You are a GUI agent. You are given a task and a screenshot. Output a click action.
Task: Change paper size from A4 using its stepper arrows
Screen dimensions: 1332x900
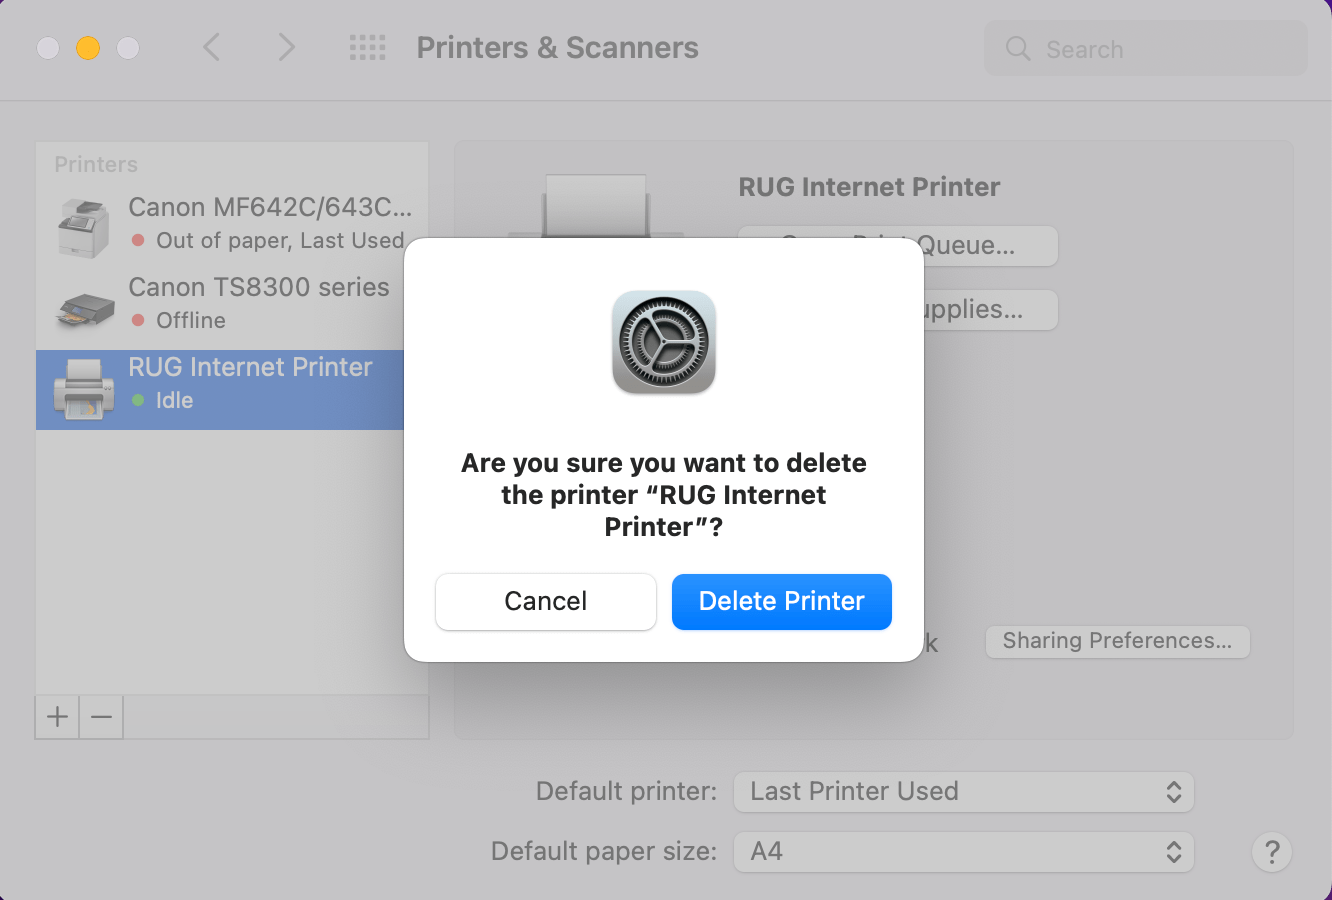[x=1176, y=851]
